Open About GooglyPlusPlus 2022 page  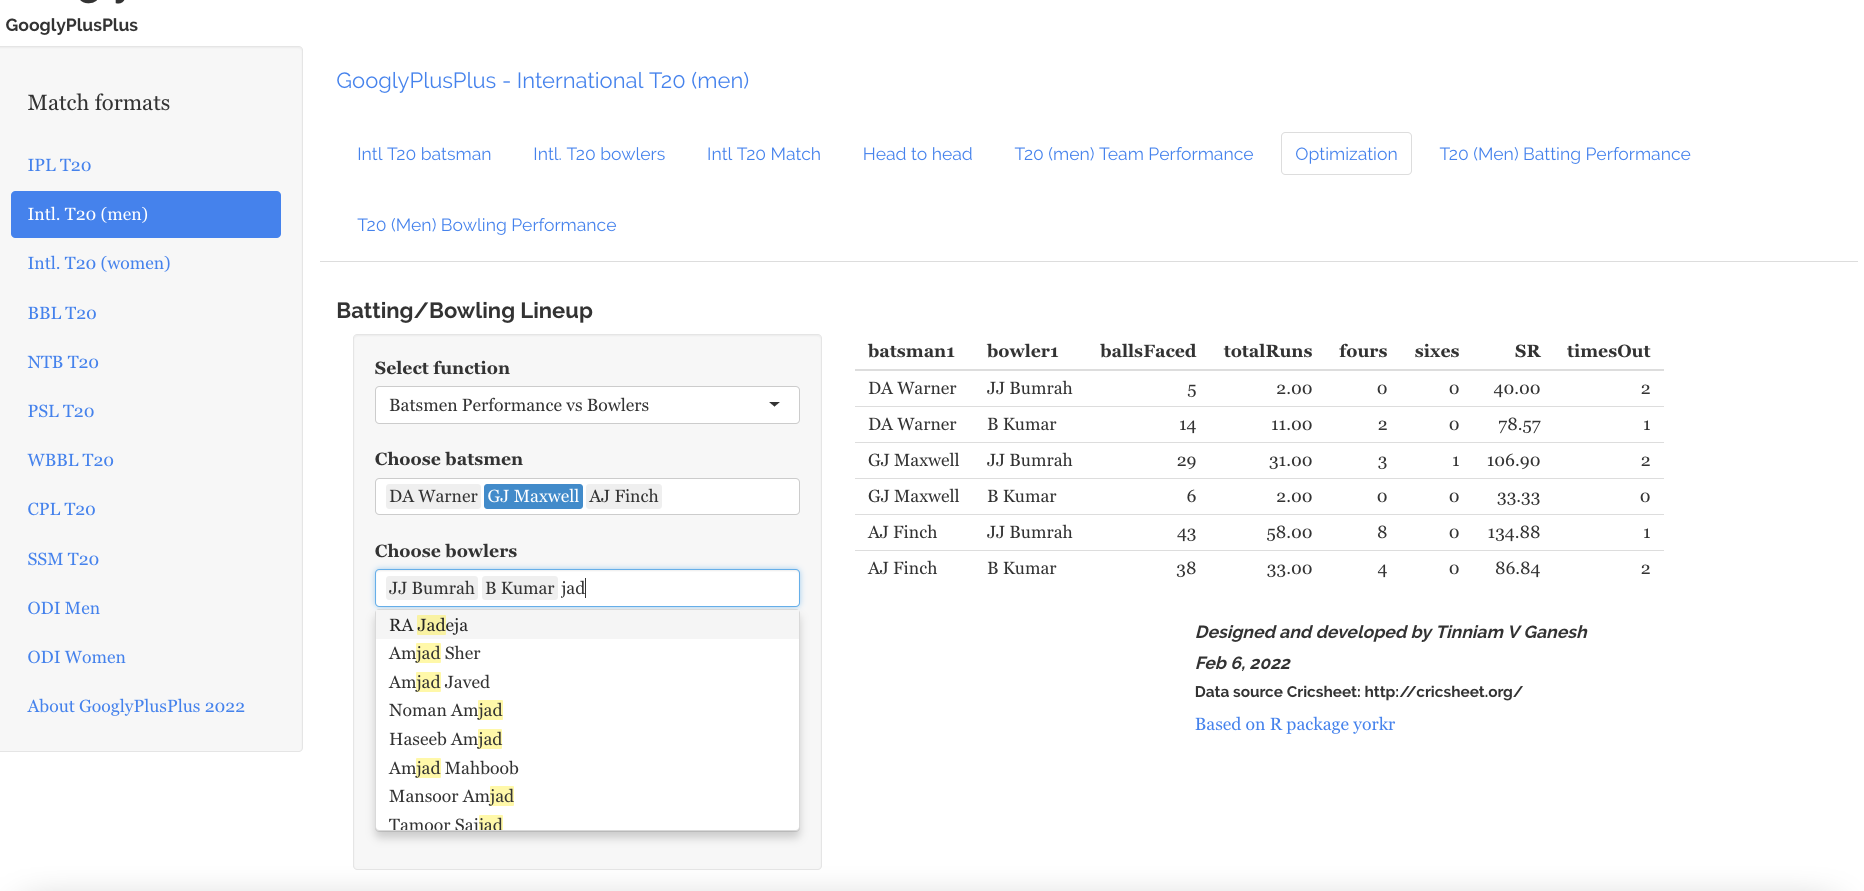[x=136, y=706]
